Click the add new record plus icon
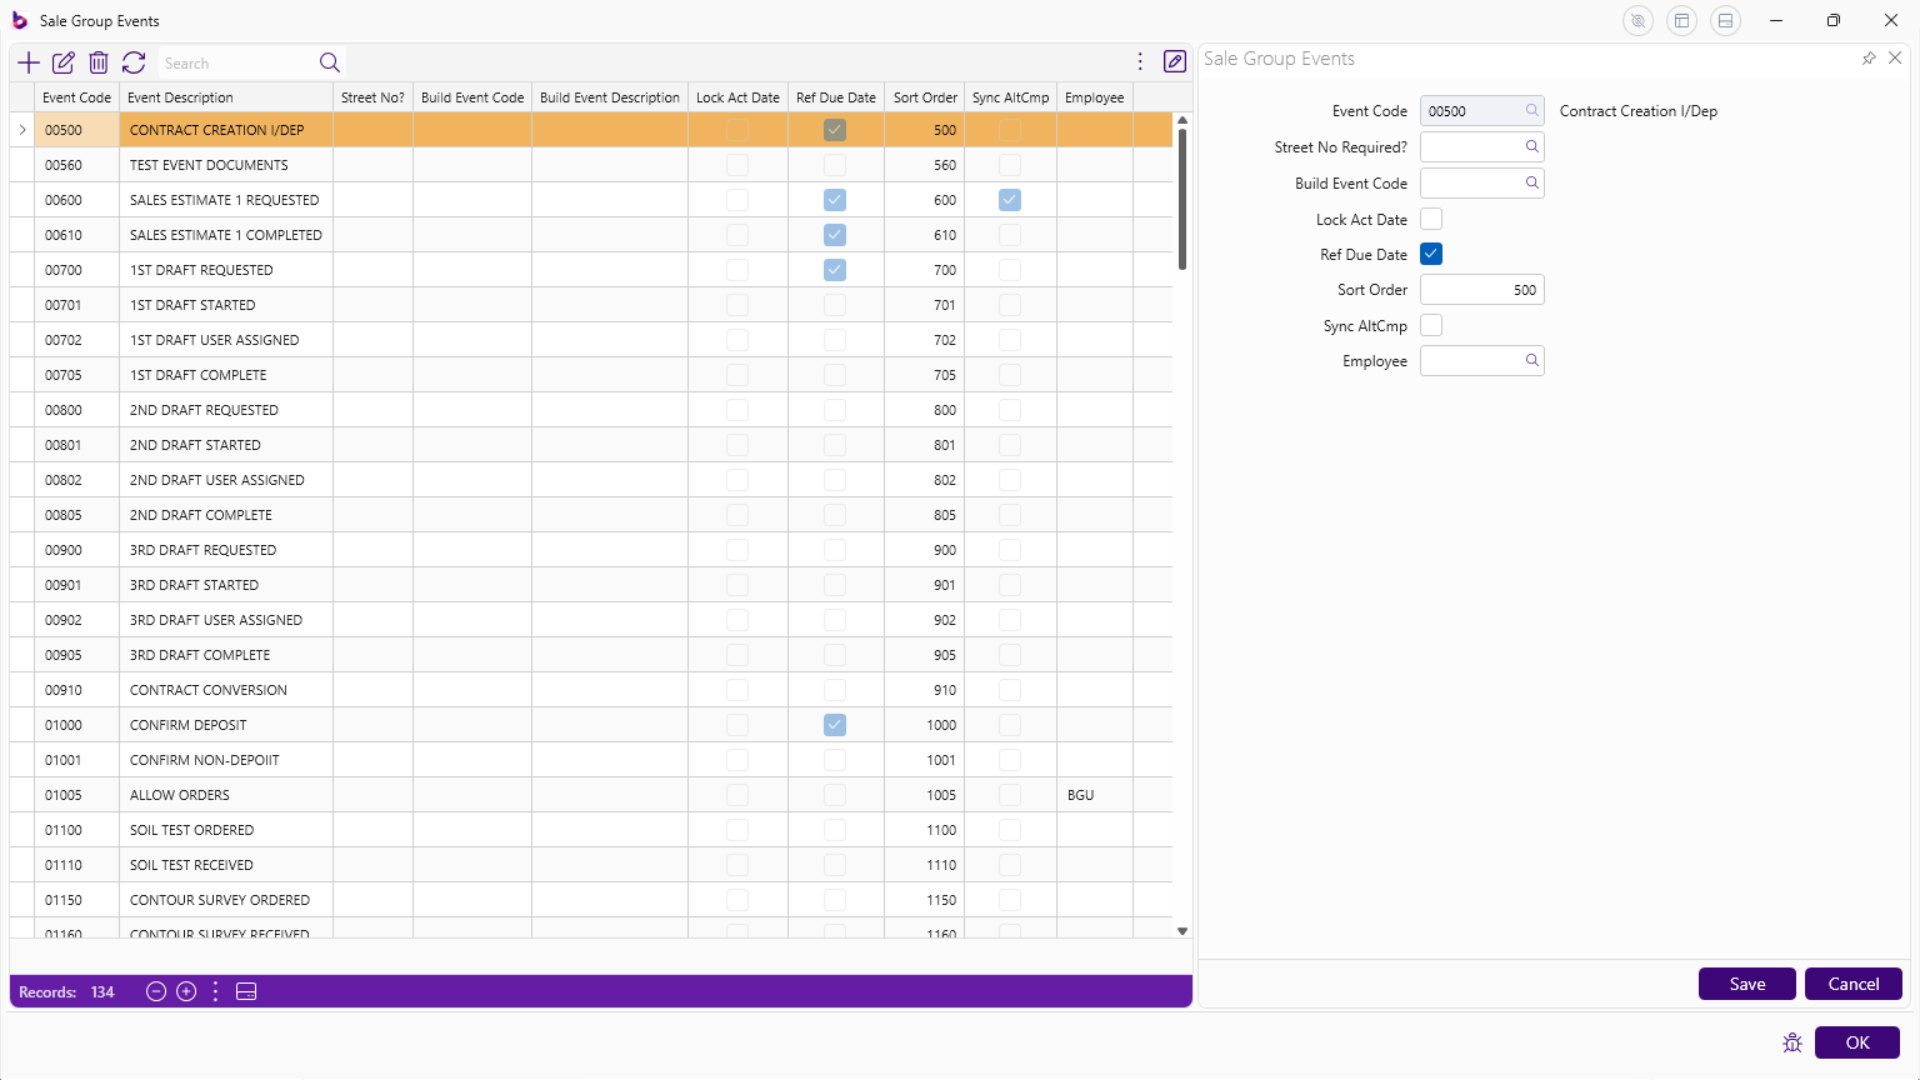This screenshot has width=1920, height=1080. (x=28, y=63)
